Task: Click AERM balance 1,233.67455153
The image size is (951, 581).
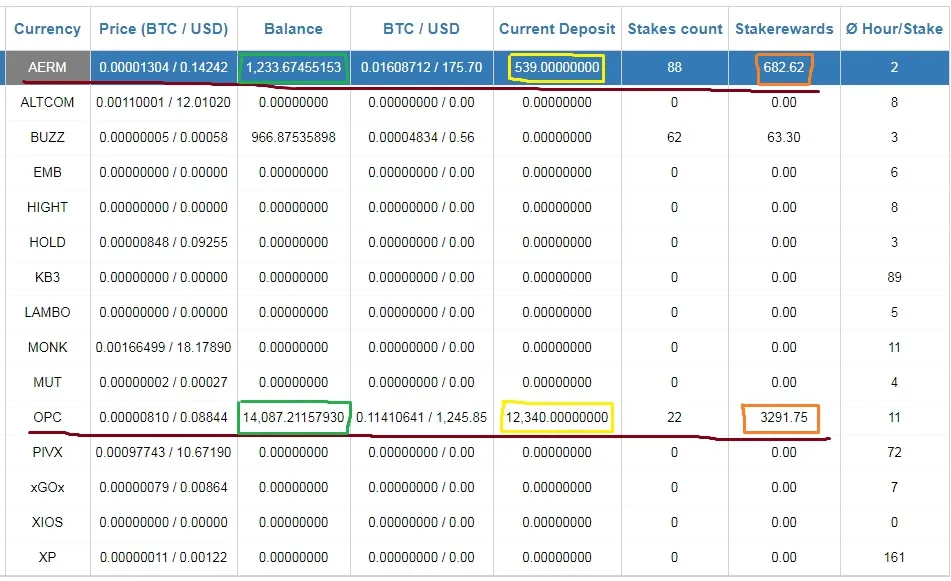Action: pyautogui.click(x=294, y=67)
